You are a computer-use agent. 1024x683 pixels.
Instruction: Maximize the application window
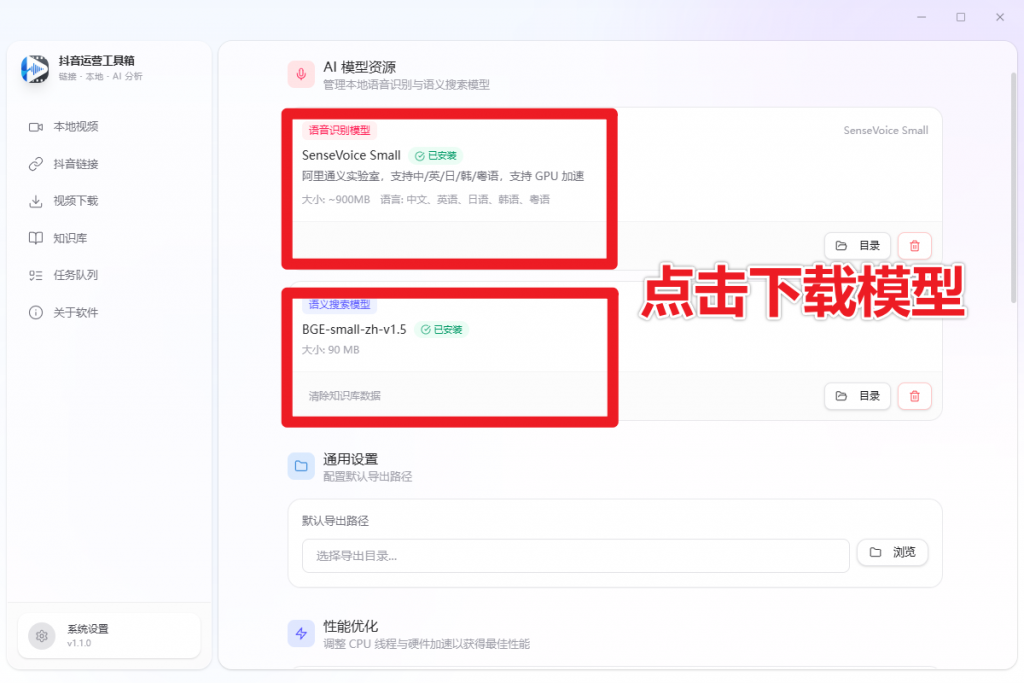click(x=960, y=17)
